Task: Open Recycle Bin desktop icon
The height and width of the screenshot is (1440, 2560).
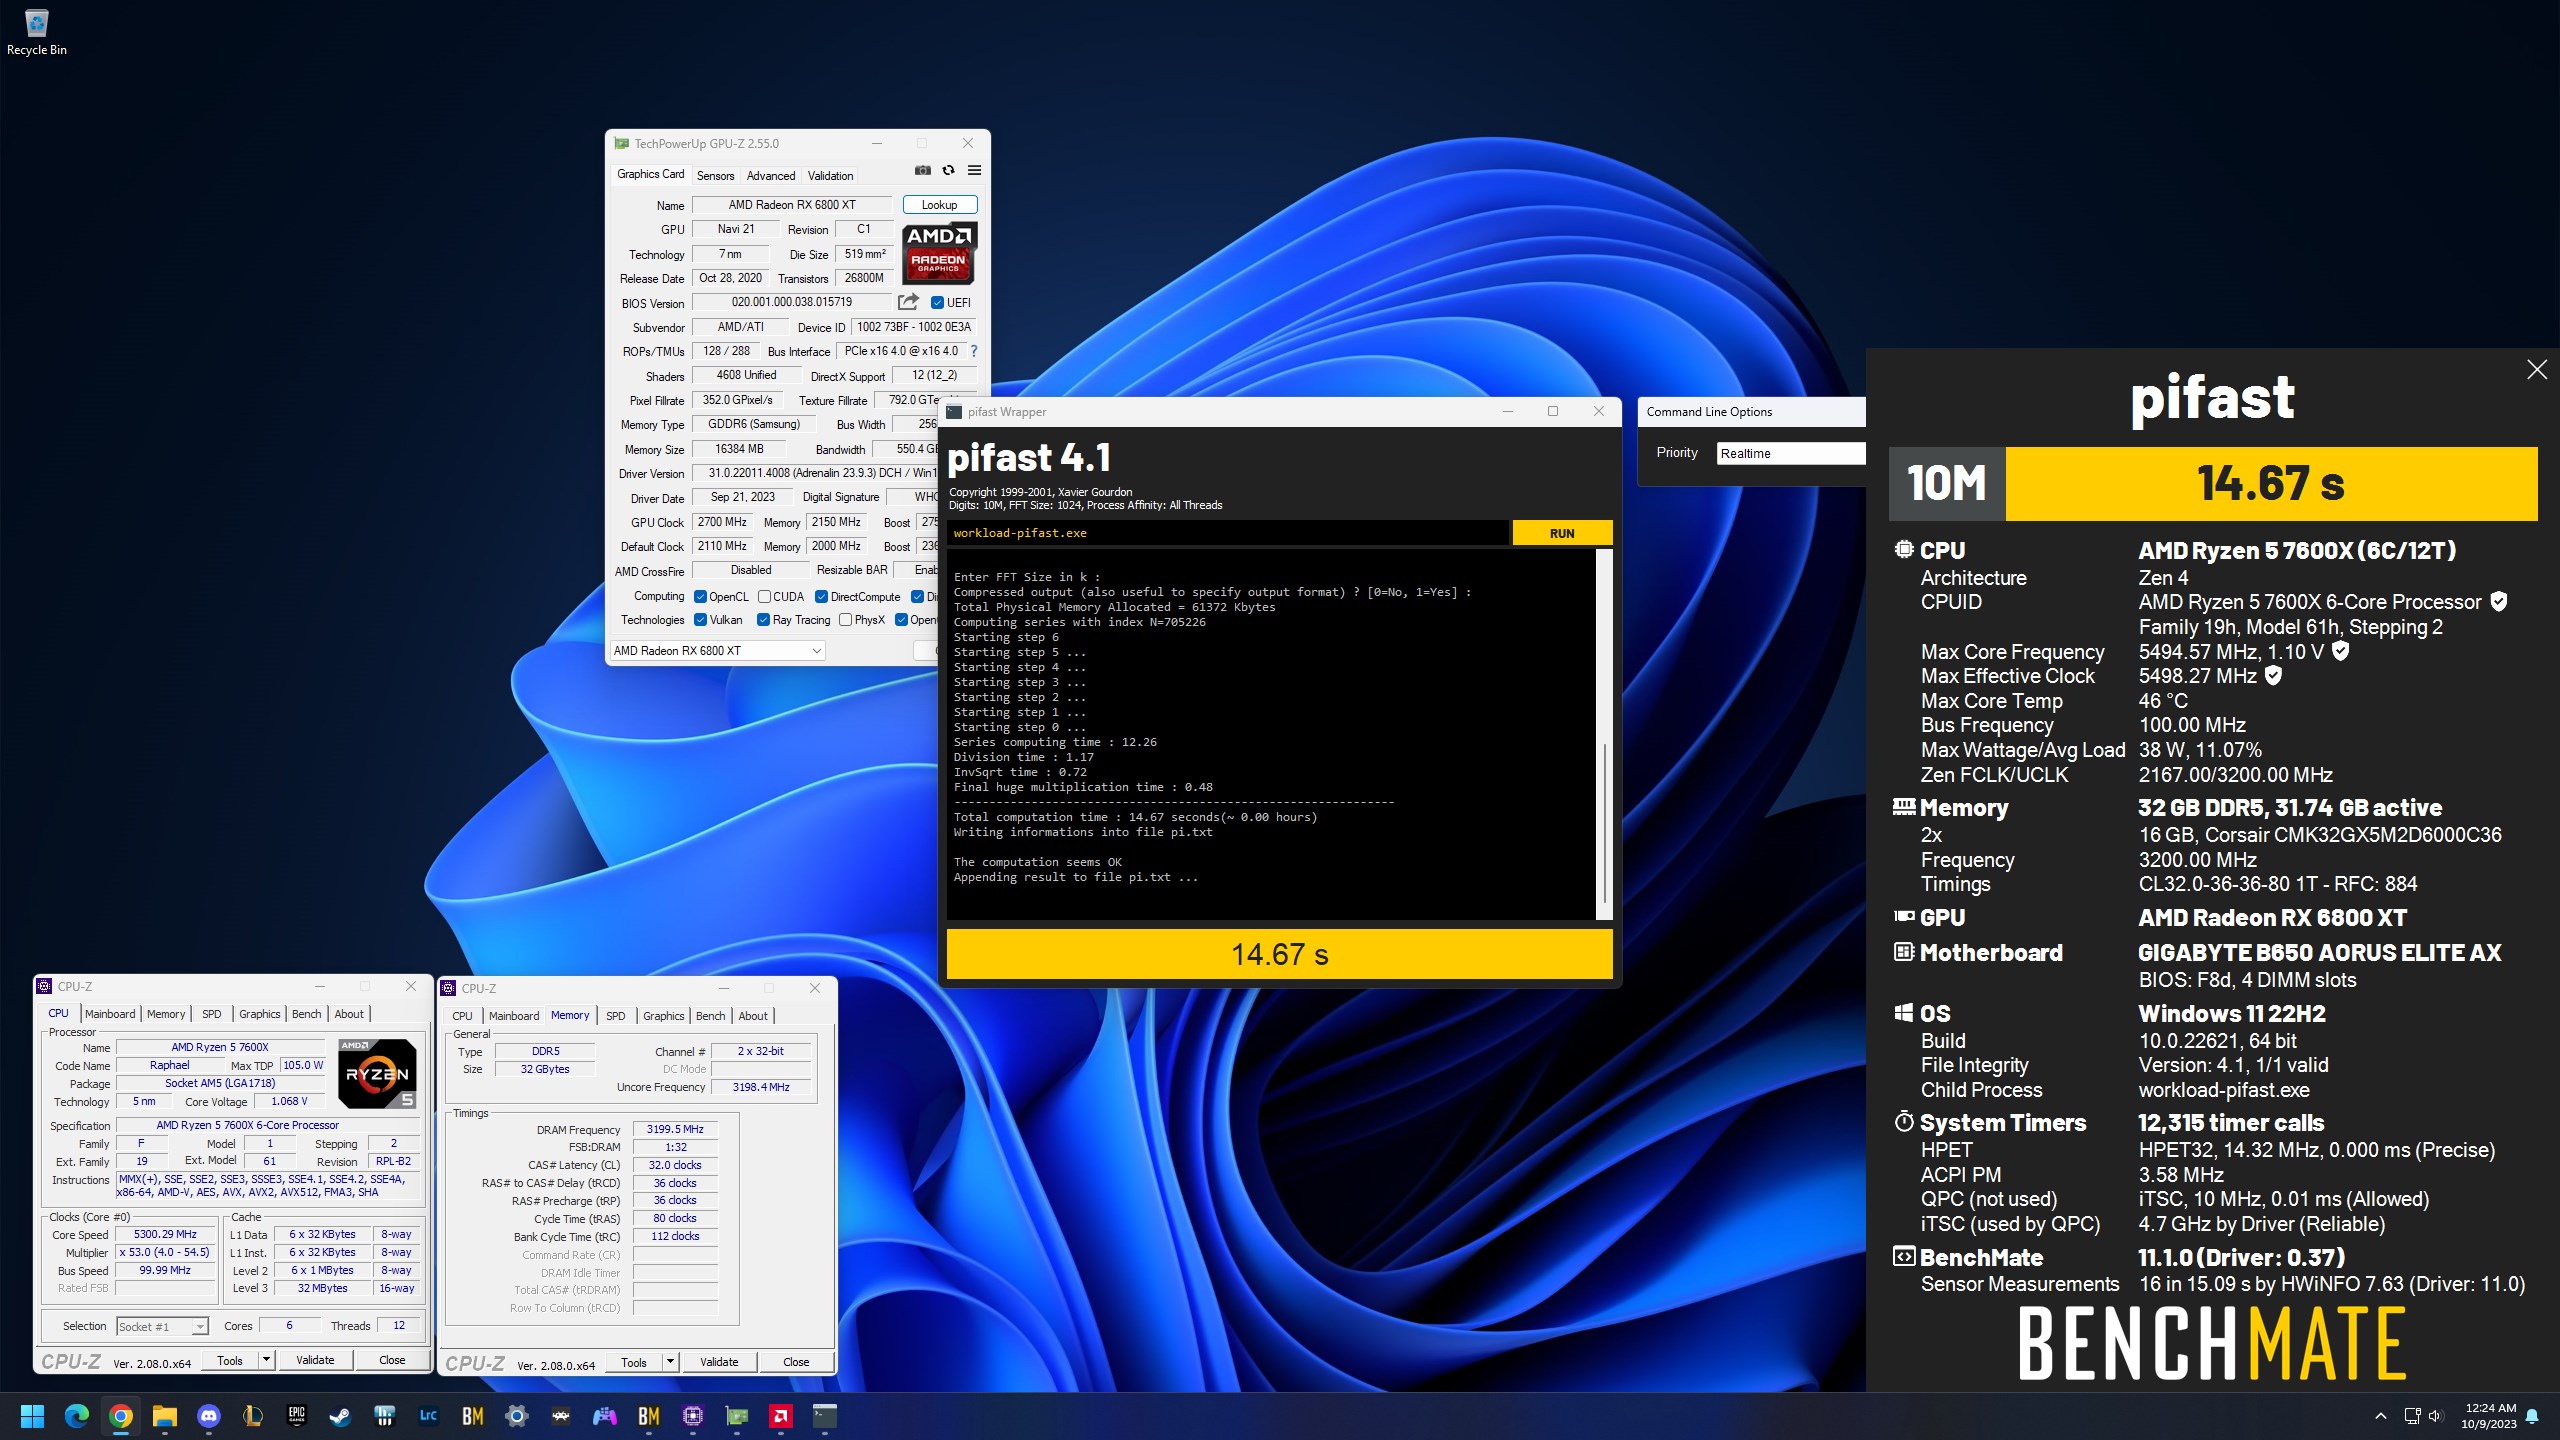Action: coord(37,31)
